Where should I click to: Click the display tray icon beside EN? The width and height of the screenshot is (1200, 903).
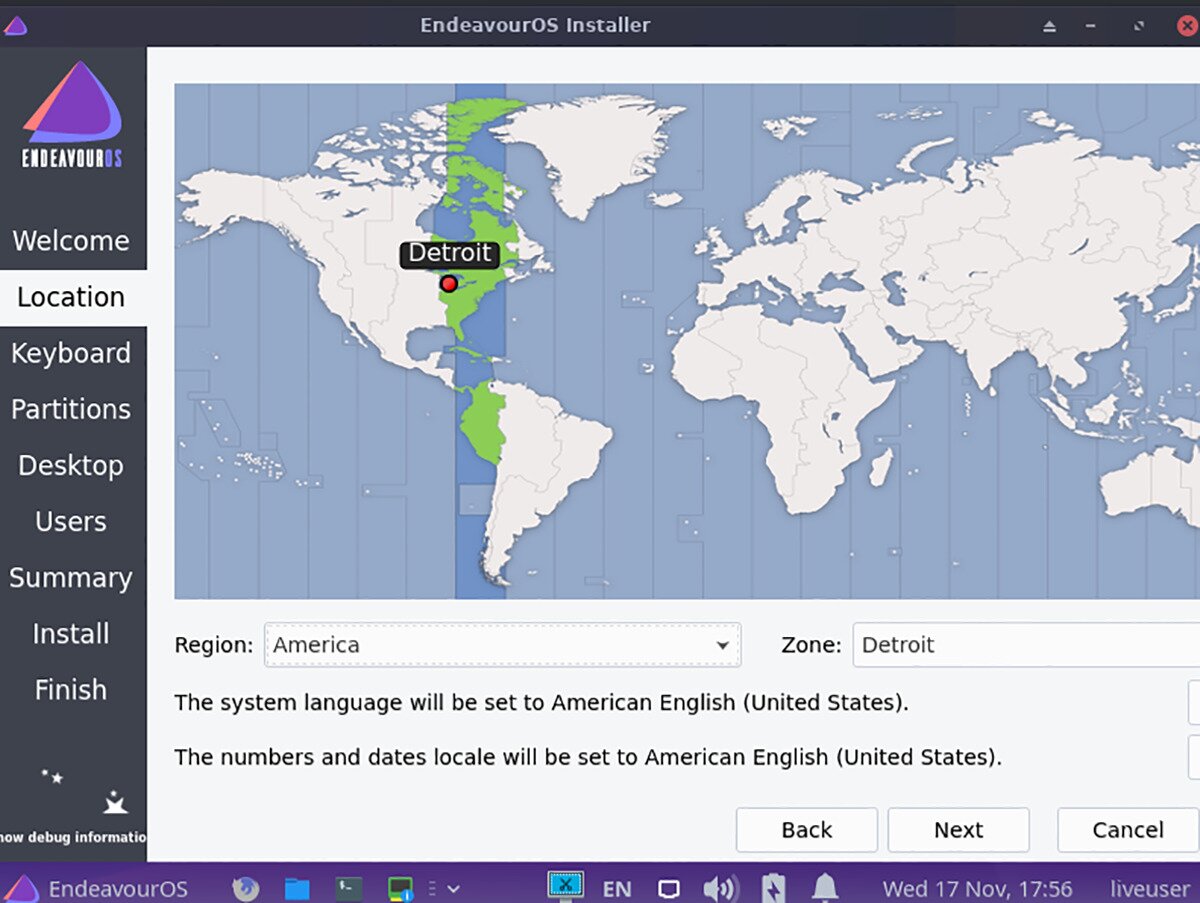pos(669,888)
